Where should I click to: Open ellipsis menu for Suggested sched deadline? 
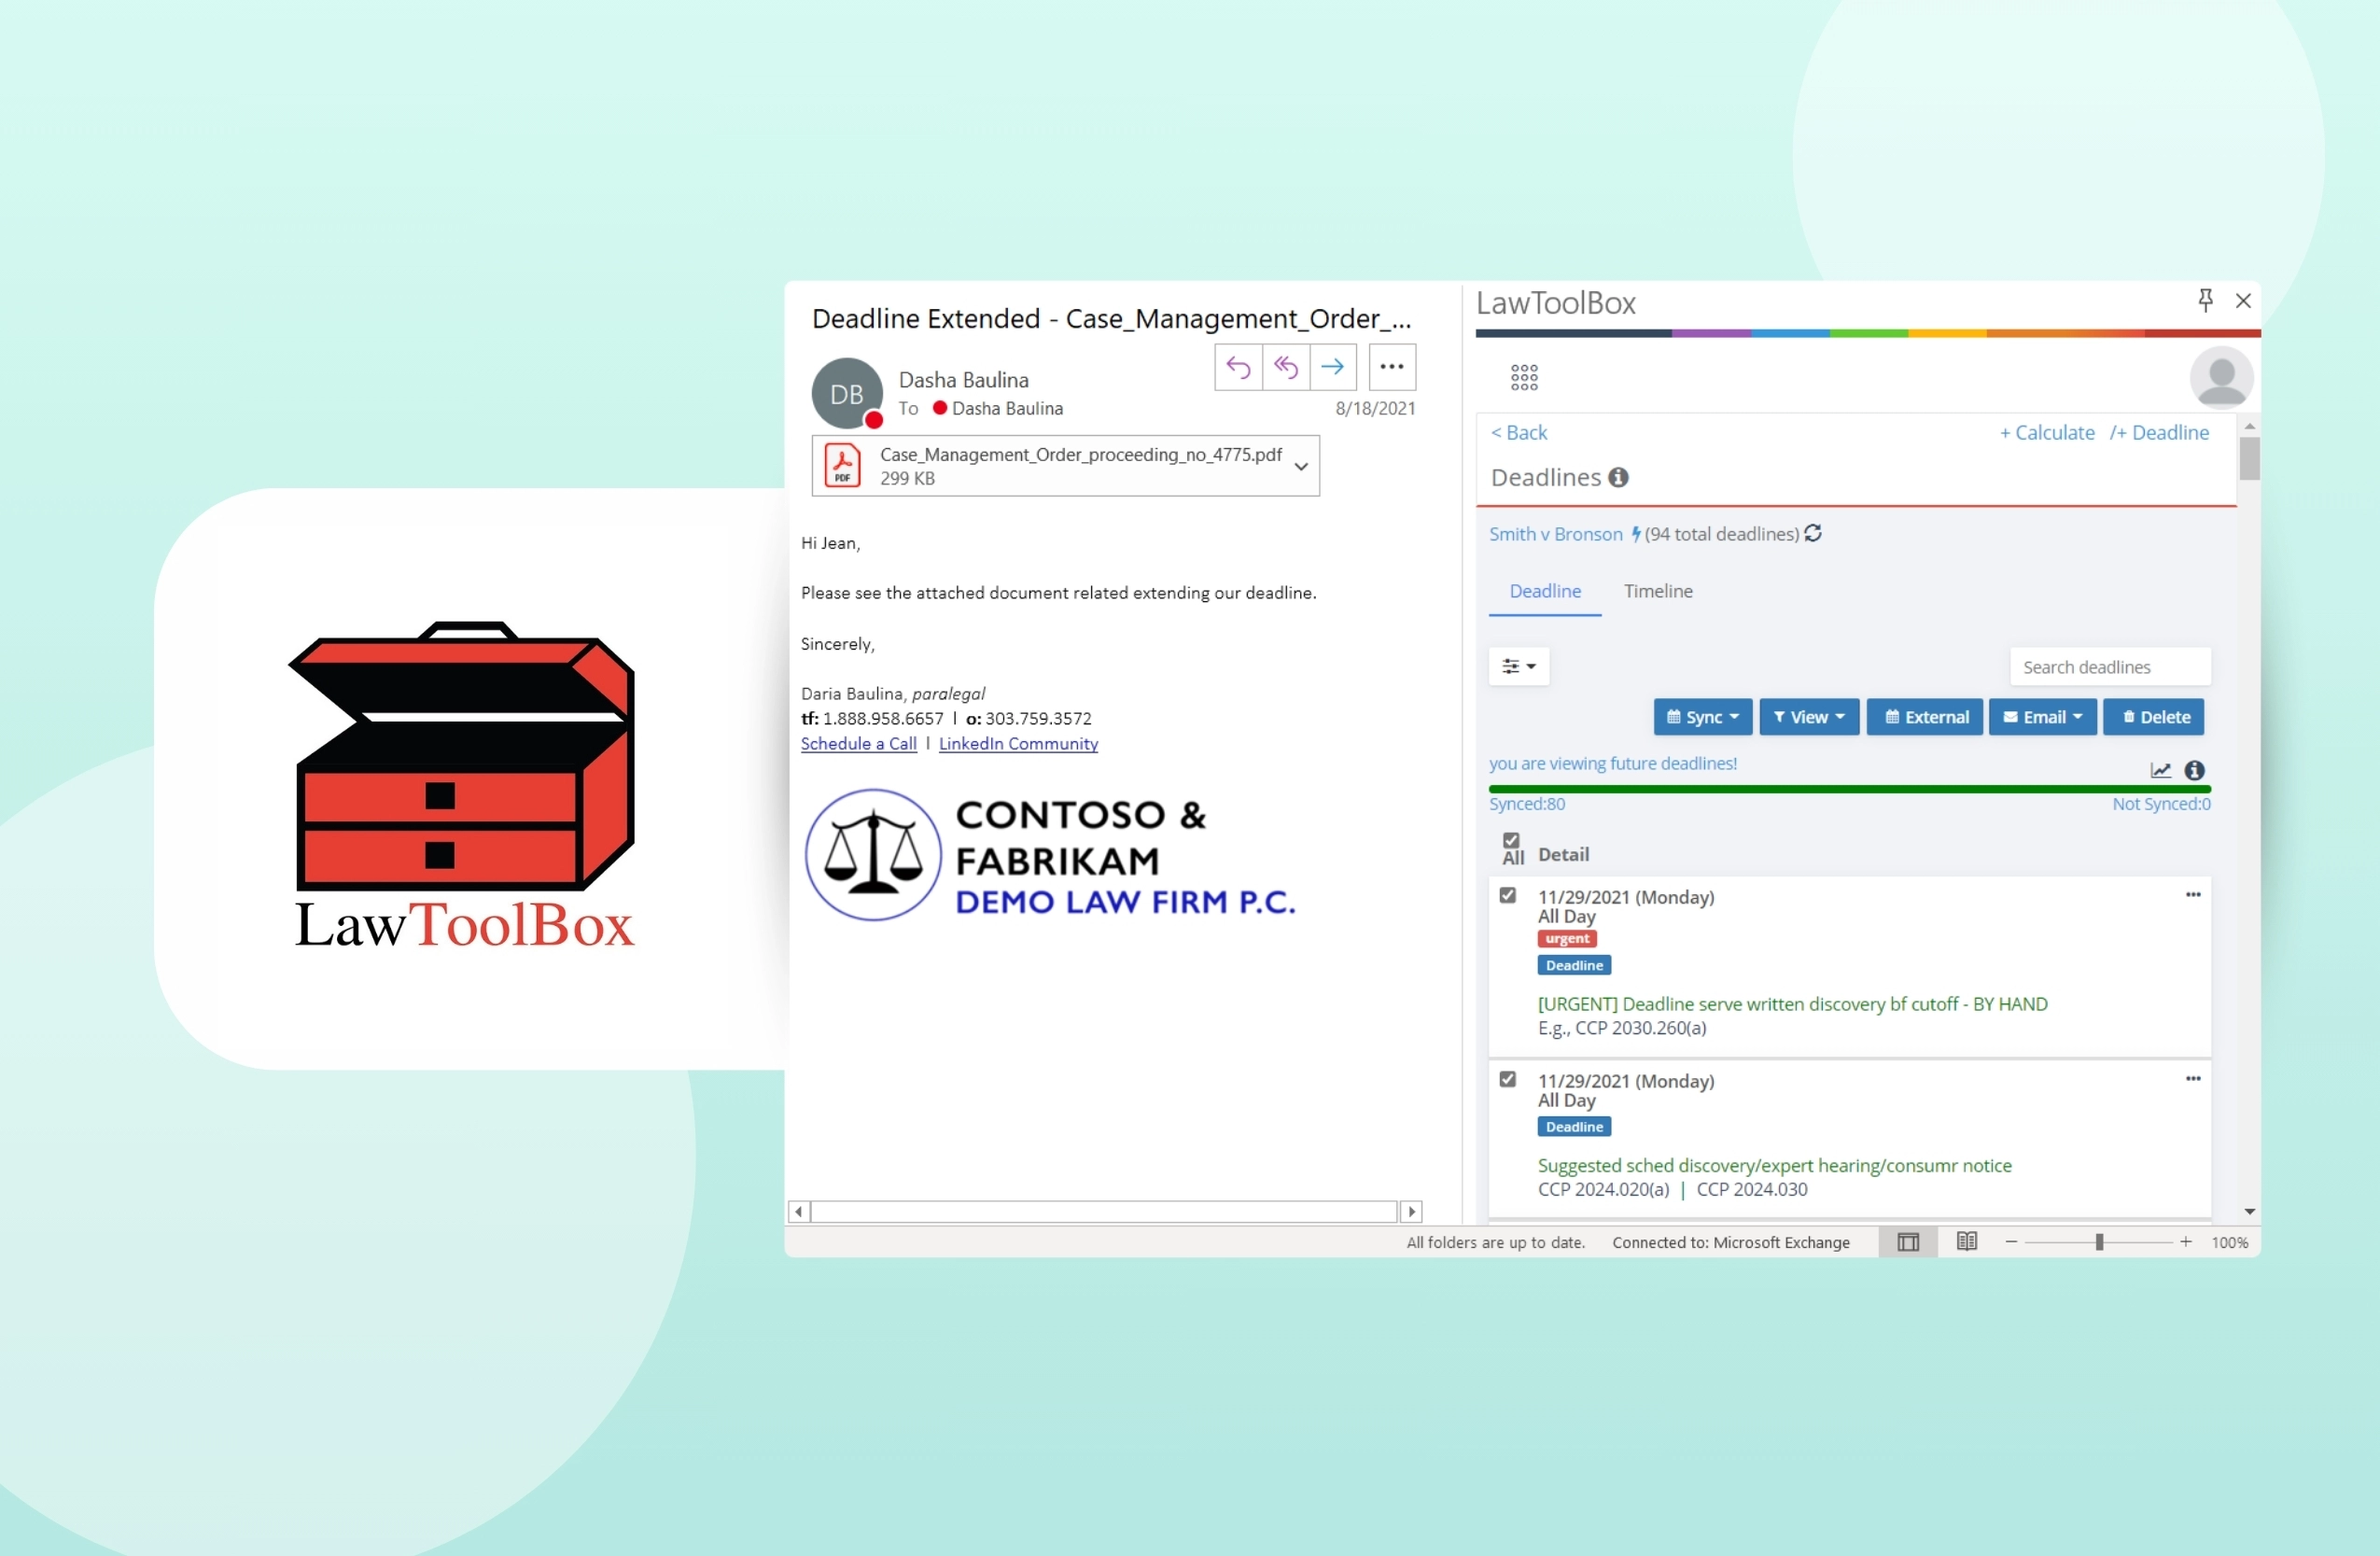(2192, 1079)
